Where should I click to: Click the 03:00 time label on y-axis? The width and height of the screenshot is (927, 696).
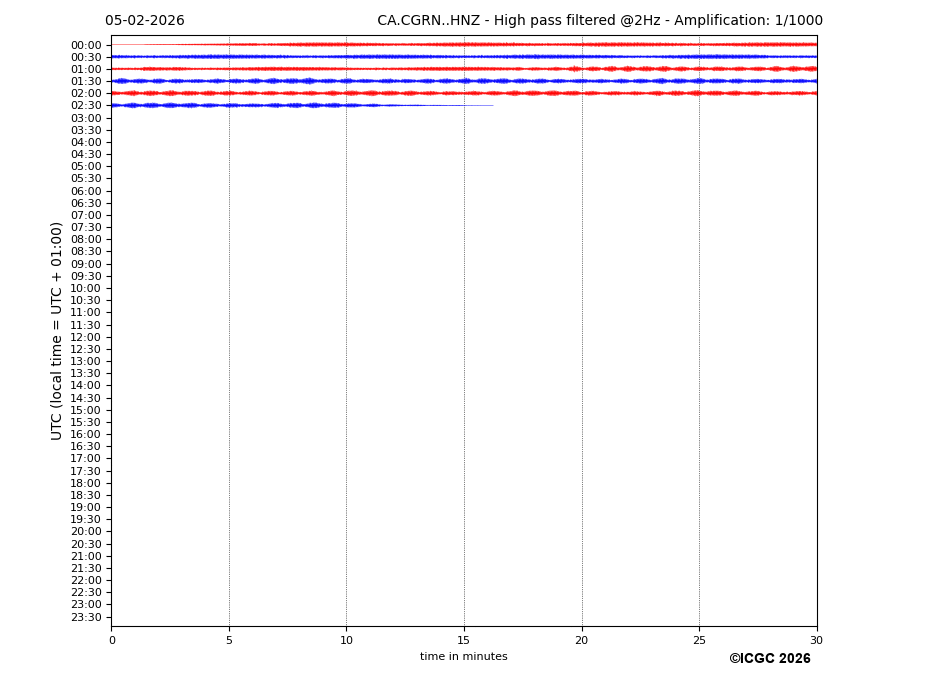(x=85, y=118)
